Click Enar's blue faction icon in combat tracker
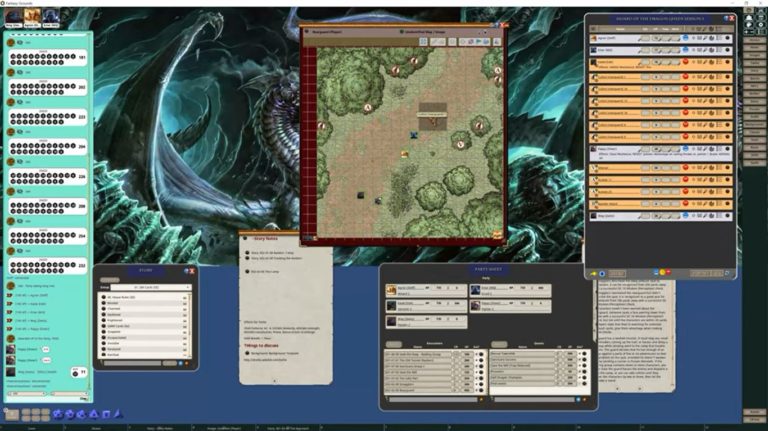 coord(685,50)
